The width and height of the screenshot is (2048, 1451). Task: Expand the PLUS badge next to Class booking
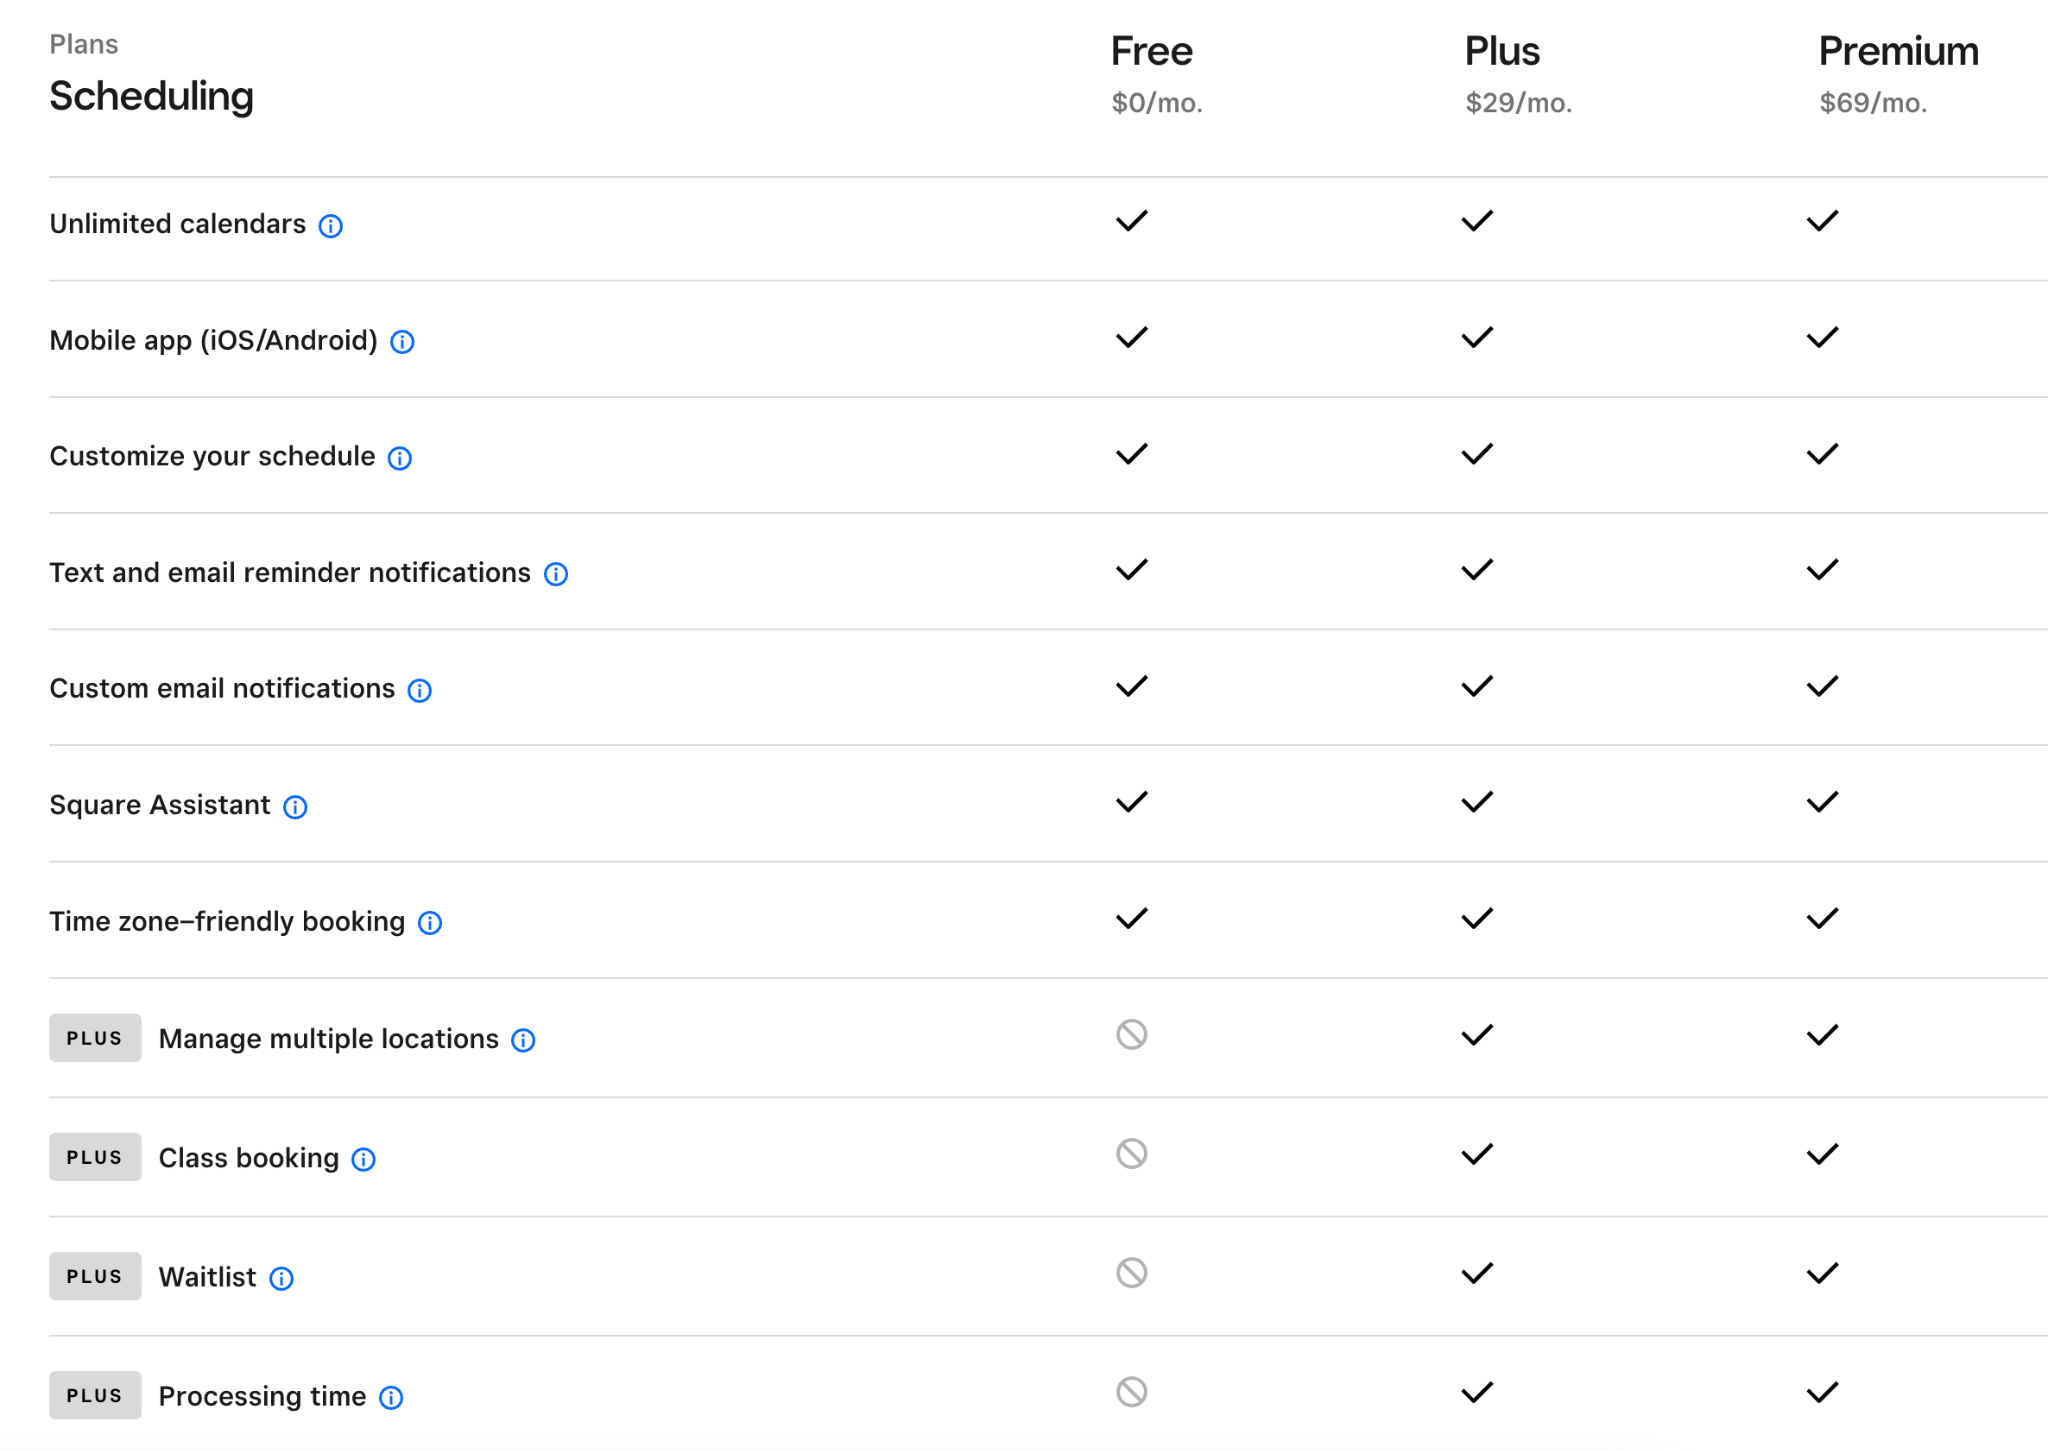94,1154
